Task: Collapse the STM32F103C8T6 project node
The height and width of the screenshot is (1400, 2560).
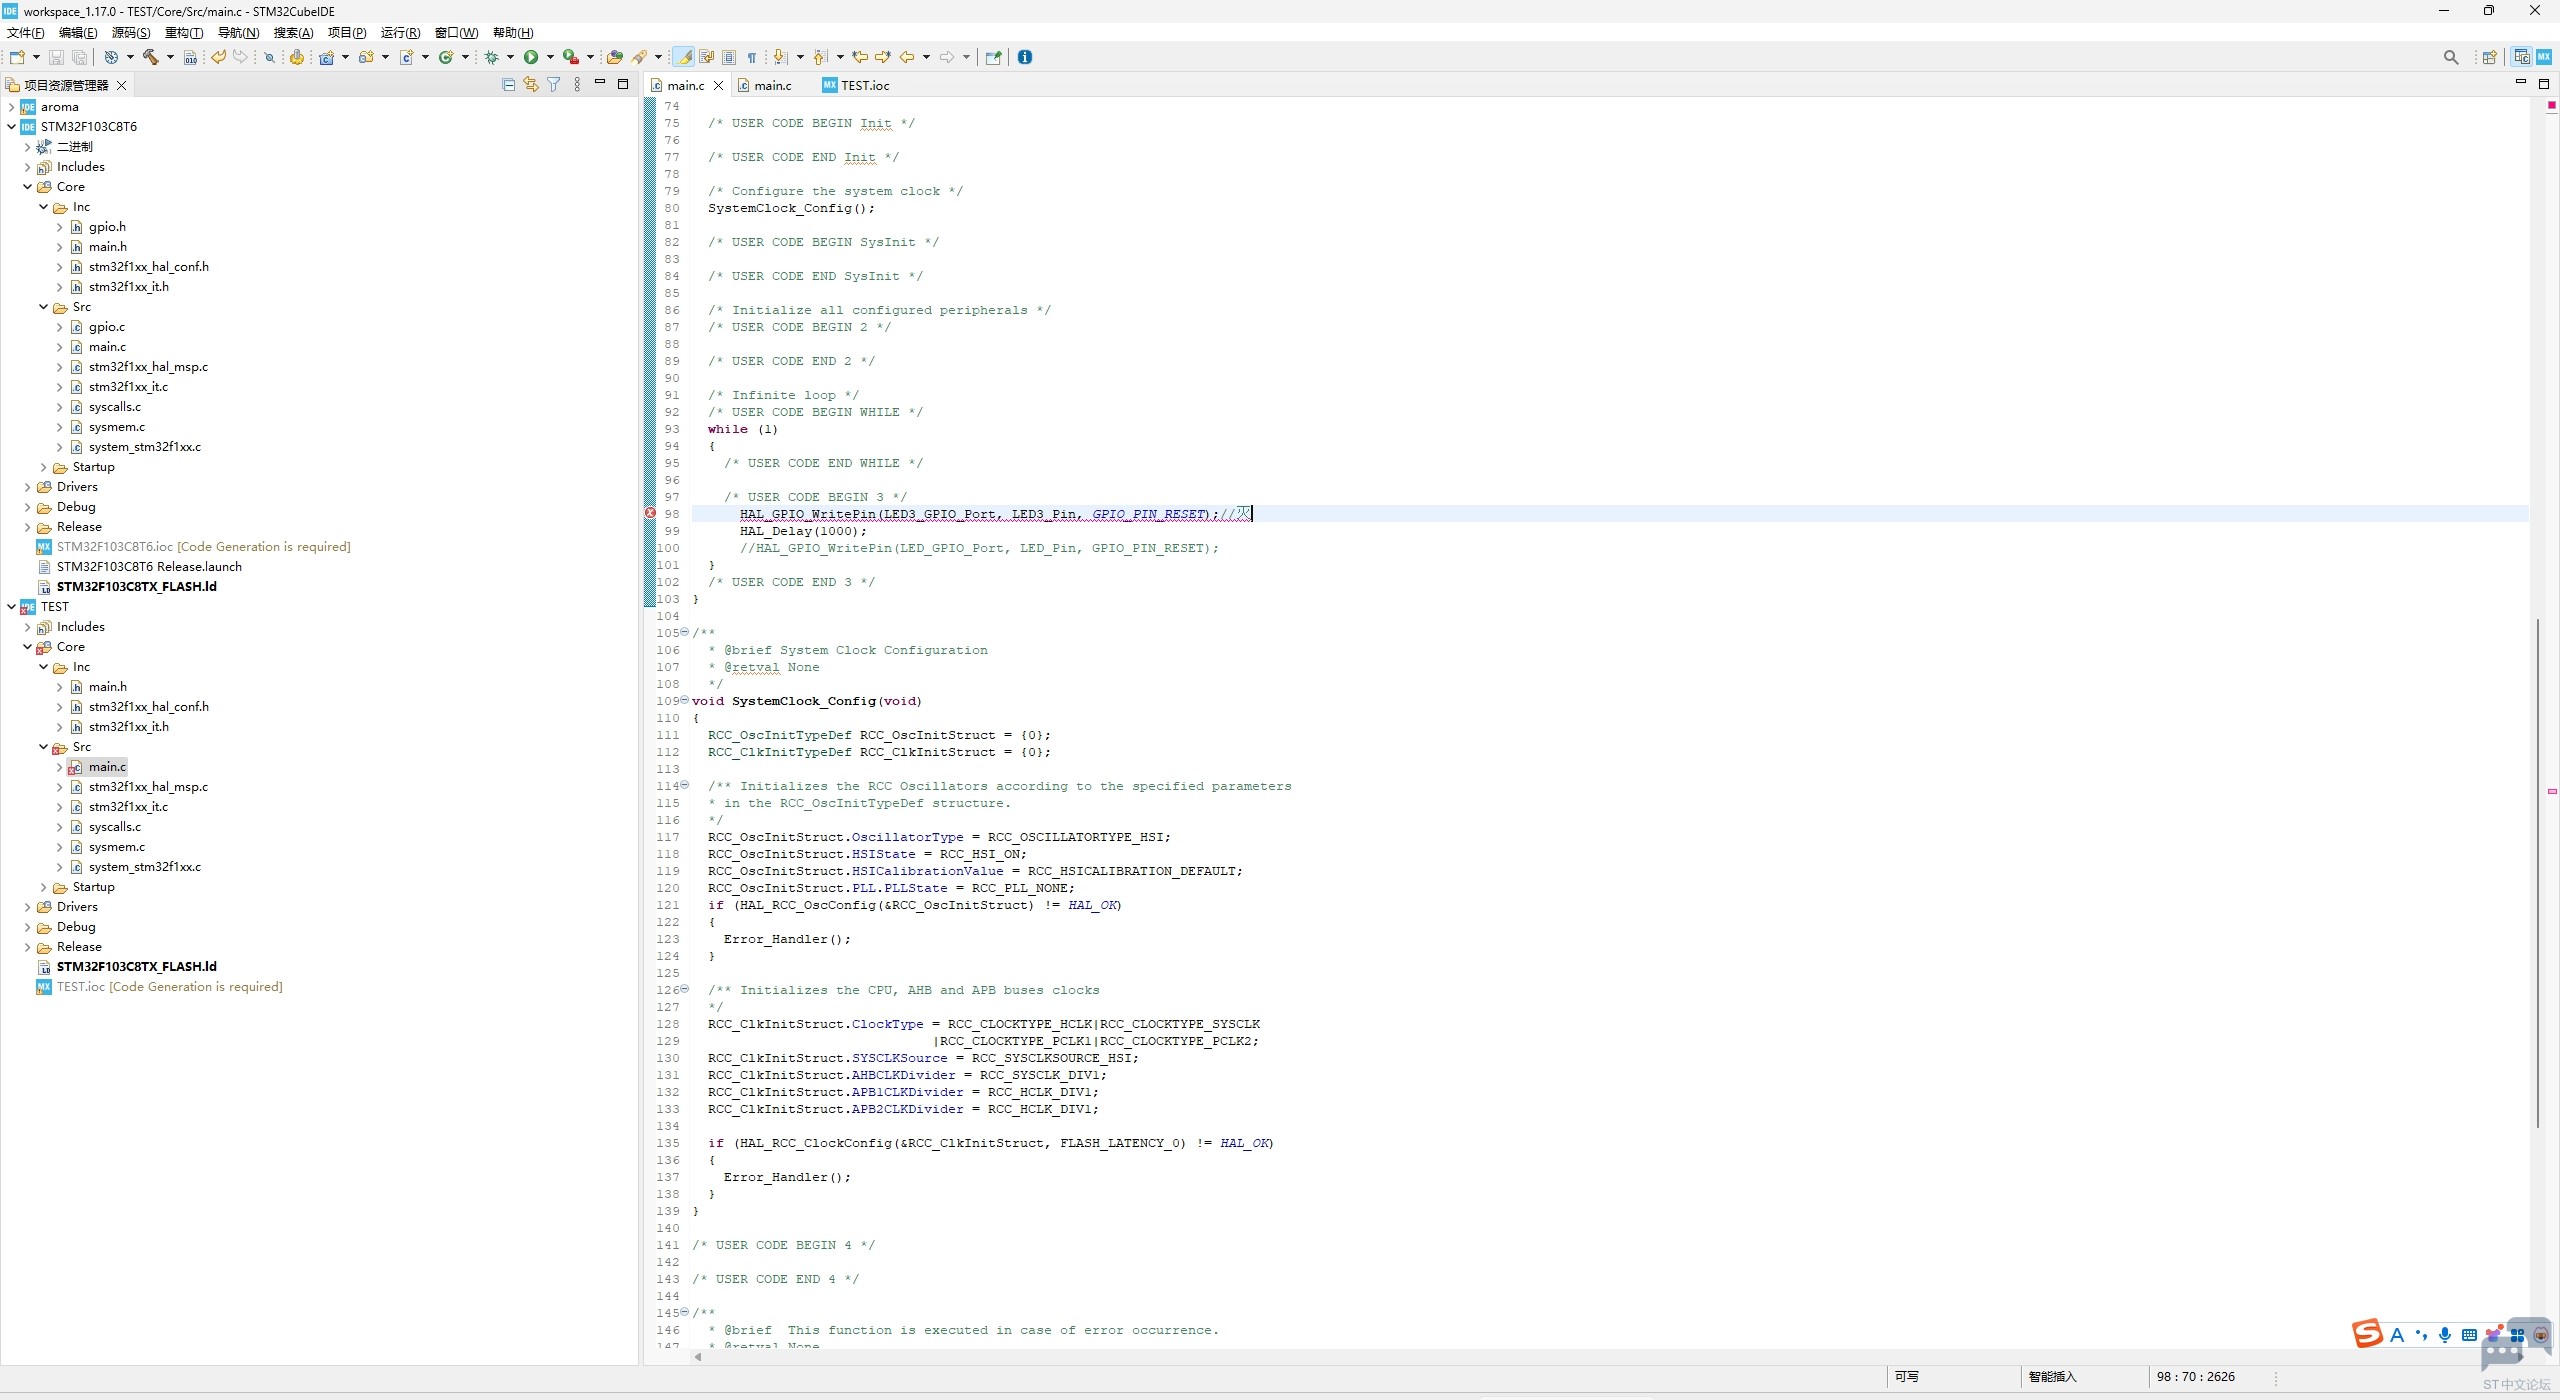Action: (11, 127)
